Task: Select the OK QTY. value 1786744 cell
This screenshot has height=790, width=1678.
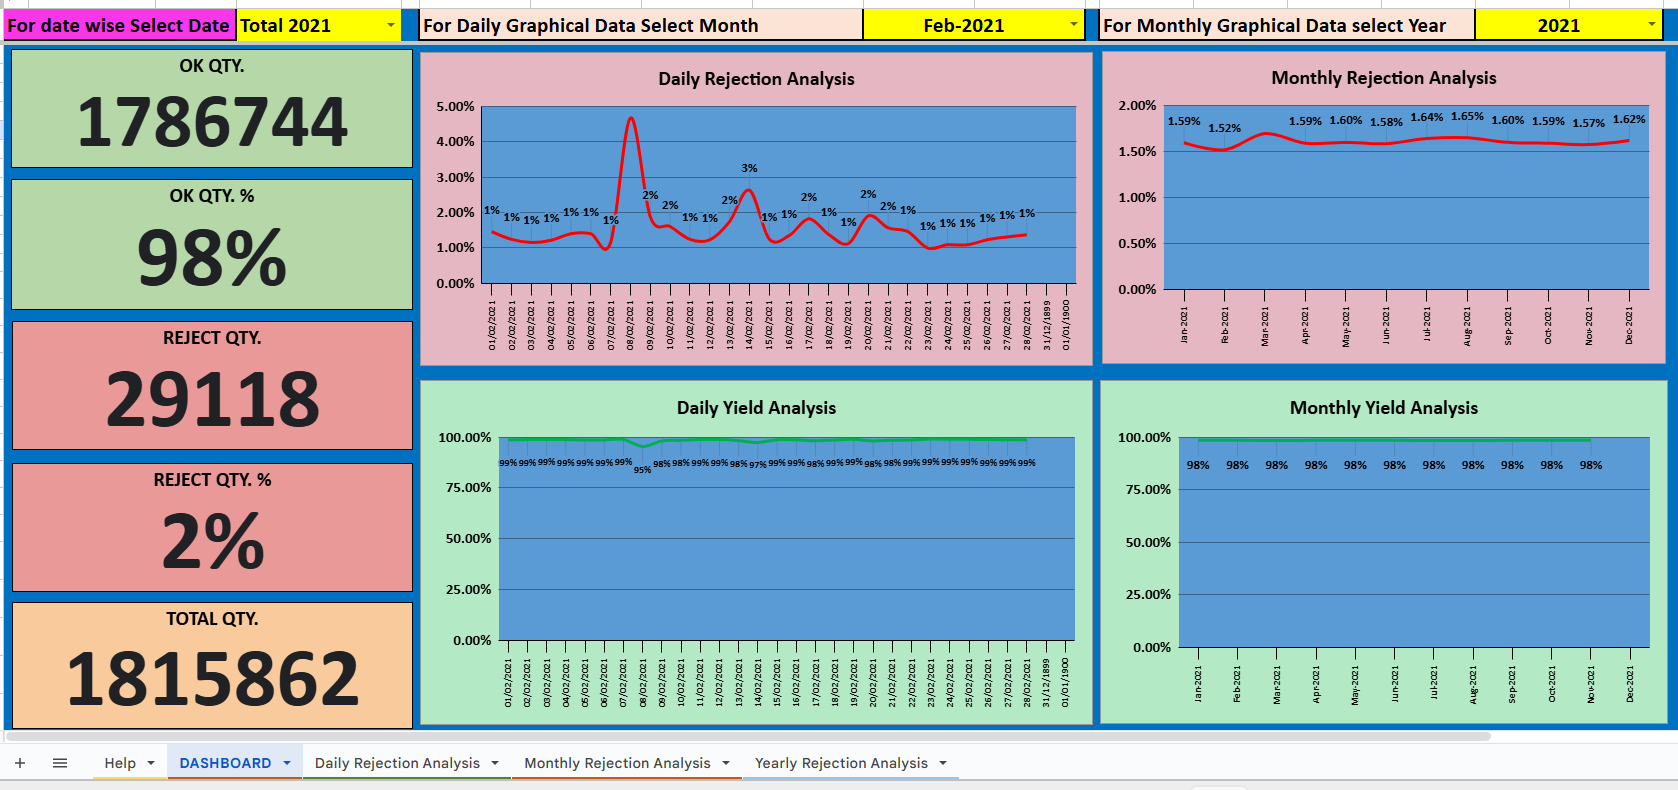Action: click(212, 123)
